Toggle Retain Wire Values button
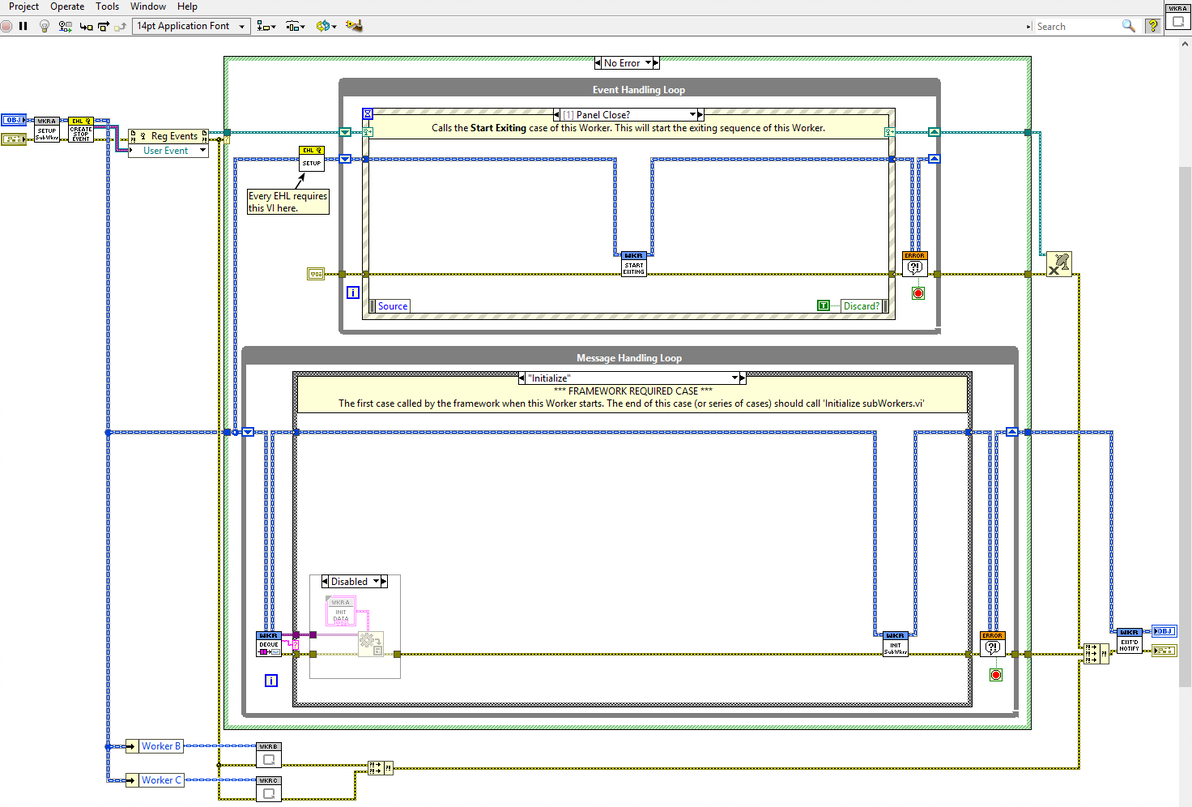Viewport: 1192px width, 807px height. 65,26
